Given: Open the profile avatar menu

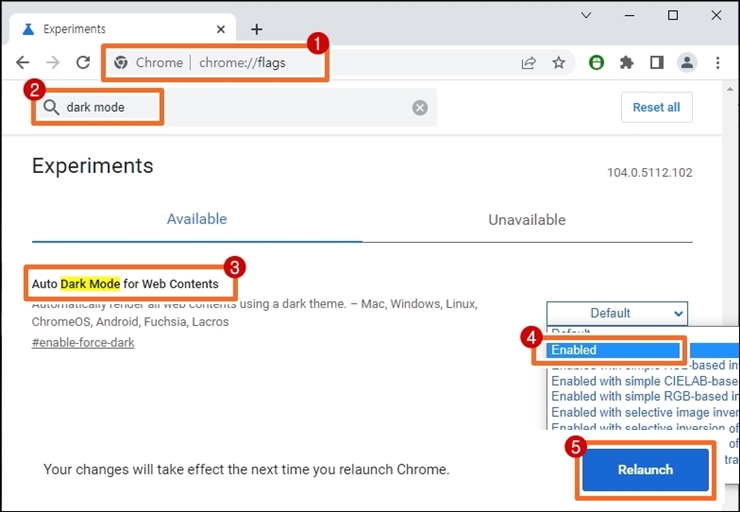Looking at the screenshot, I should [x=687, y=62].
